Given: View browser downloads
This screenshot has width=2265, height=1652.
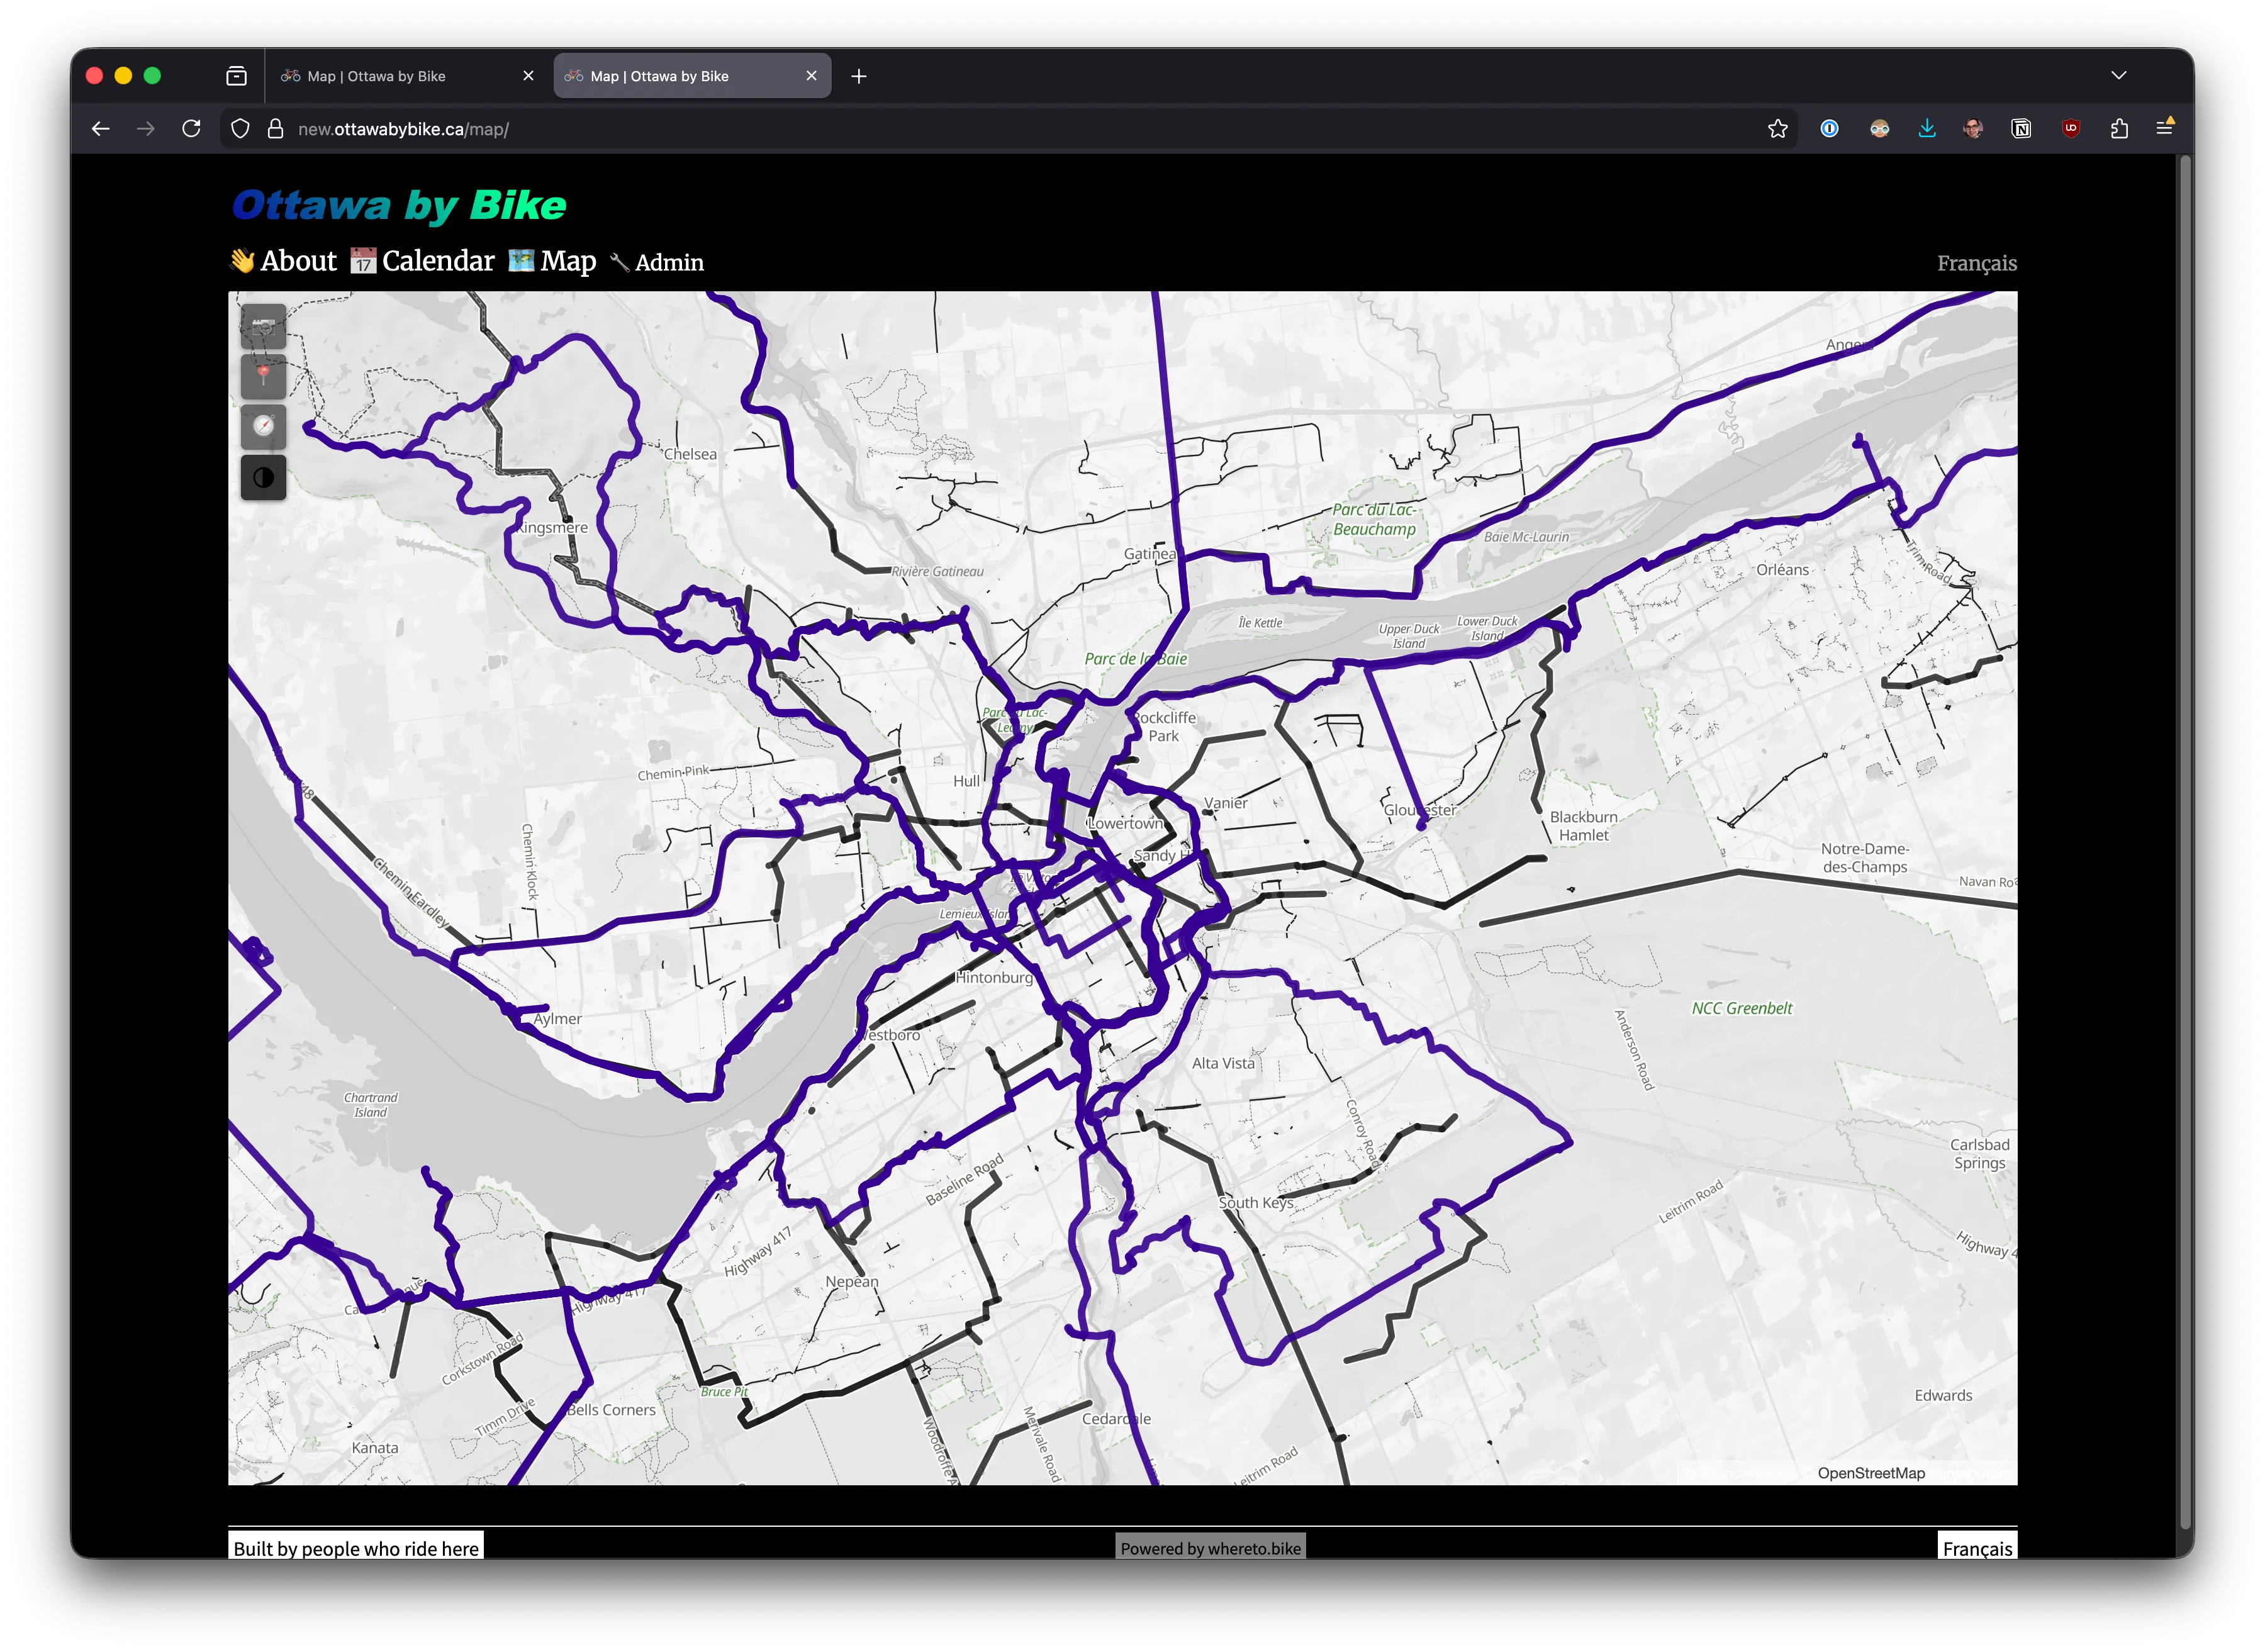Looking at the screenshot, I should click(x=1926, y=128).
